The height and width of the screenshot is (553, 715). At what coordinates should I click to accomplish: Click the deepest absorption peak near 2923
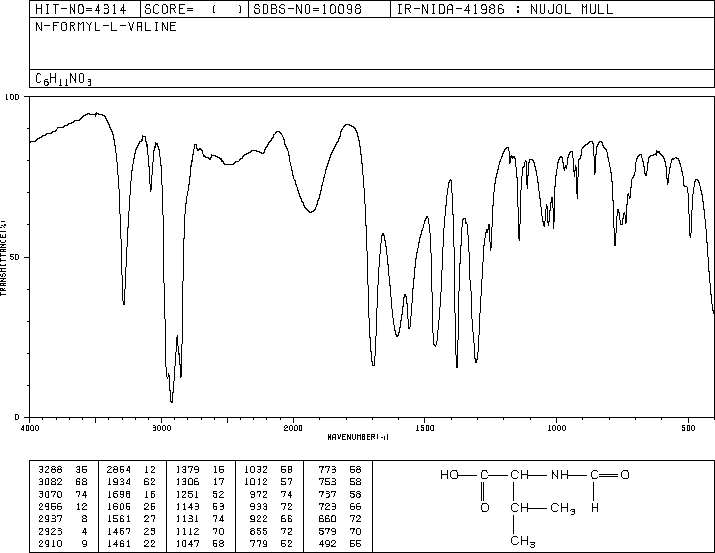(x=171, y=401)
